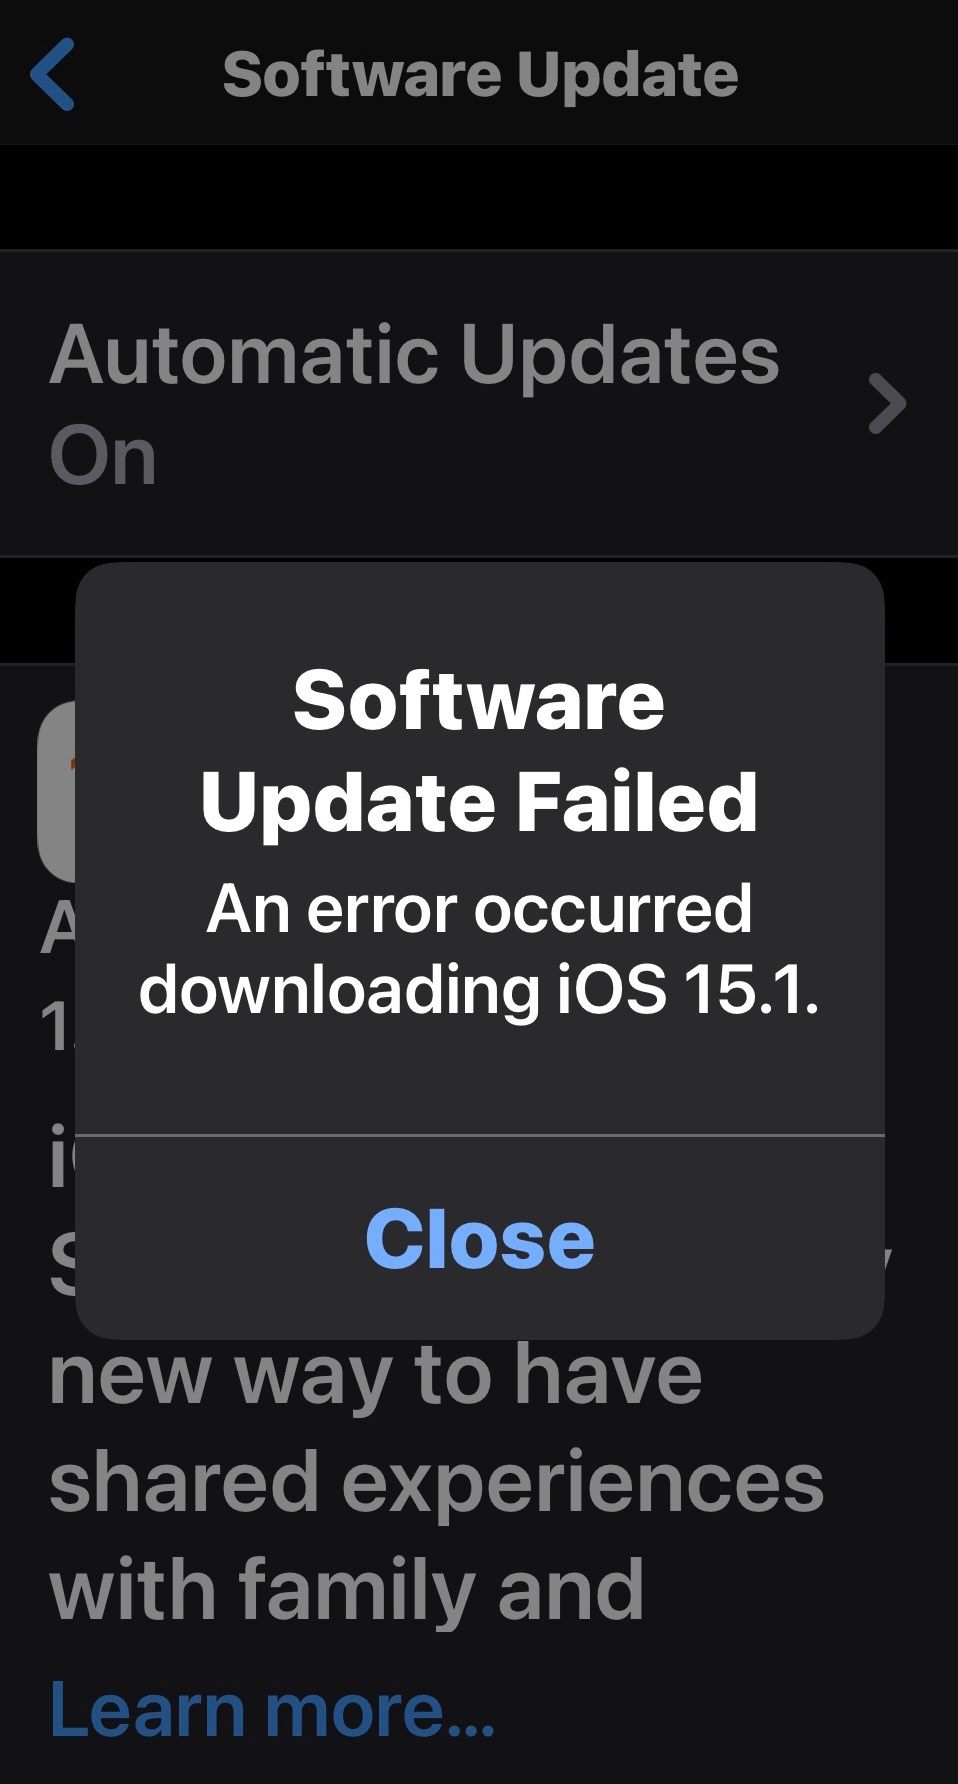The width and height of the screenshot is (958, 1784).
Task: Open the chevron beside Automatic Updates
Action: (887, 404)
